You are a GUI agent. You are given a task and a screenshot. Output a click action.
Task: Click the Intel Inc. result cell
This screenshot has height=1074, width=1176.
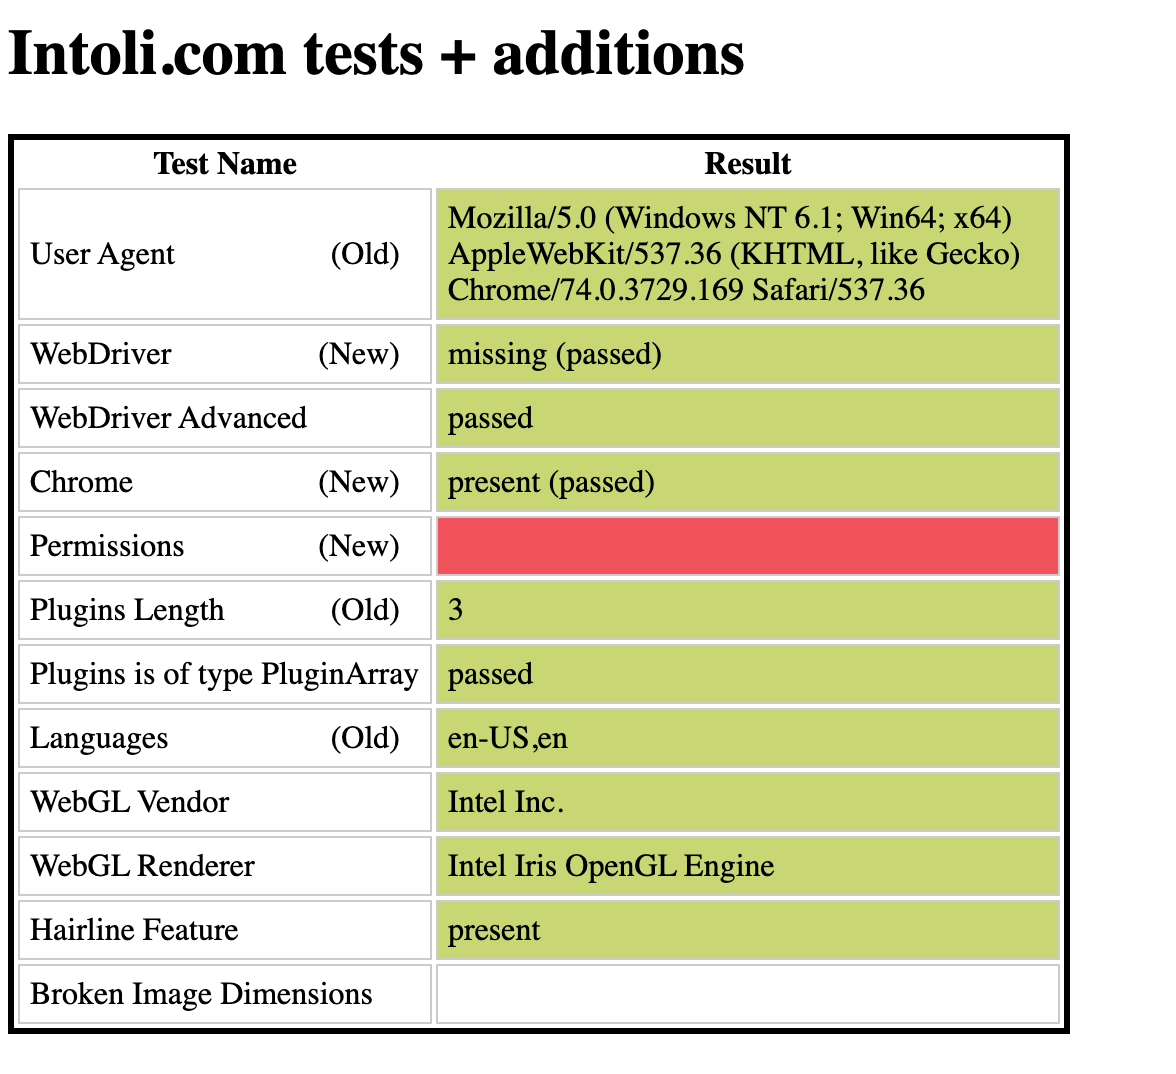748,802
